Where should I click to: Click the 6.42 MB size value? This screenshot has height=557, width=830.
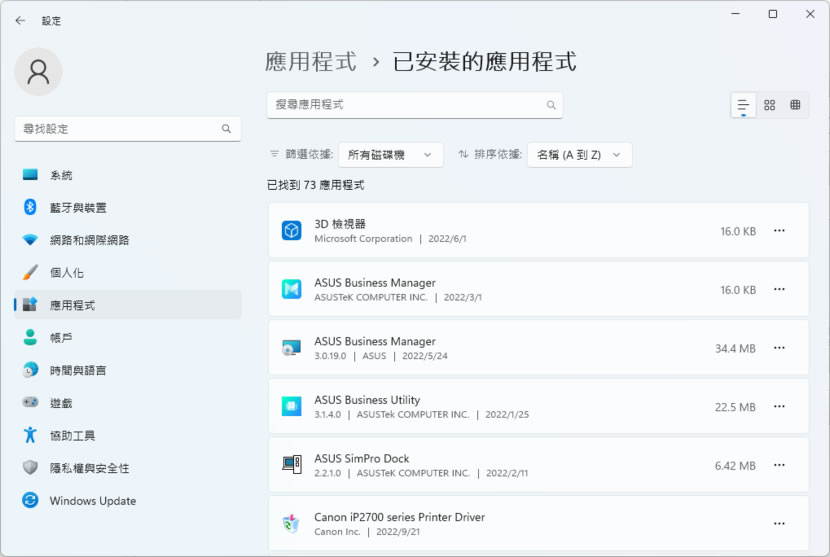(735, 465)
